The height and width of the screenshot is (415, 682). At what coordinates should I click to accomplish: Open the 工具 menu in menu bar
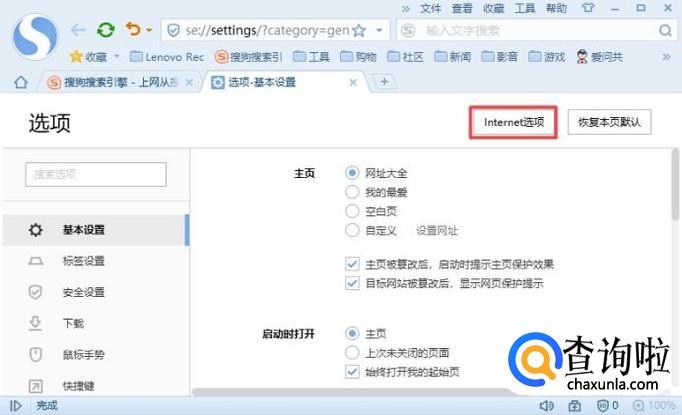coord(524,8)
